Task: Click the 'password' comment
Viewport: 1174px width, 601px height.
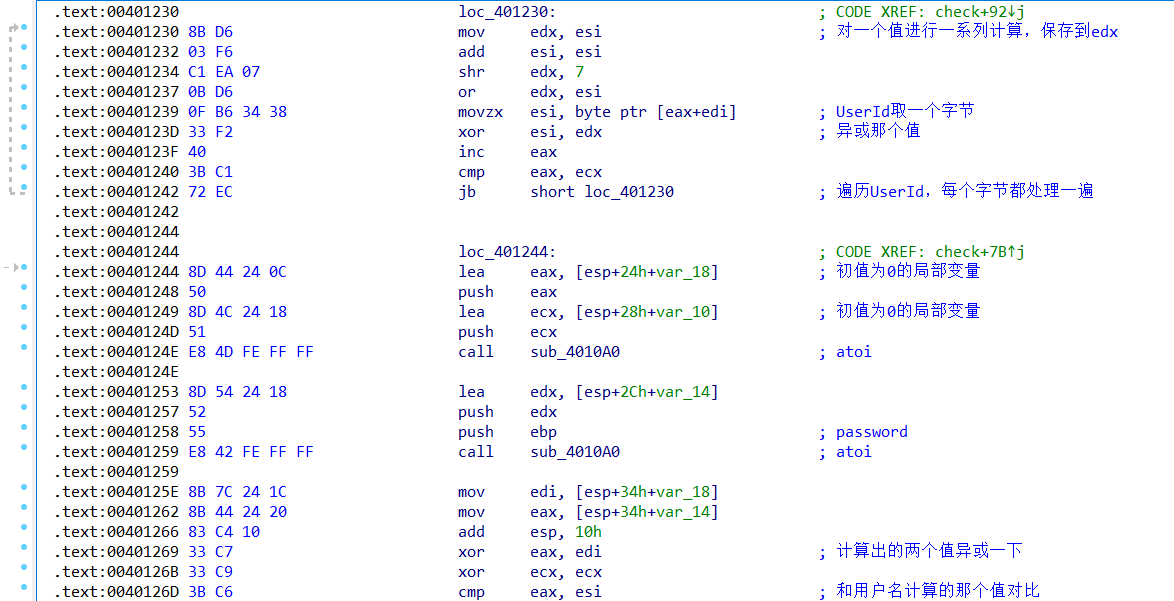Action: tap(872, 432)
